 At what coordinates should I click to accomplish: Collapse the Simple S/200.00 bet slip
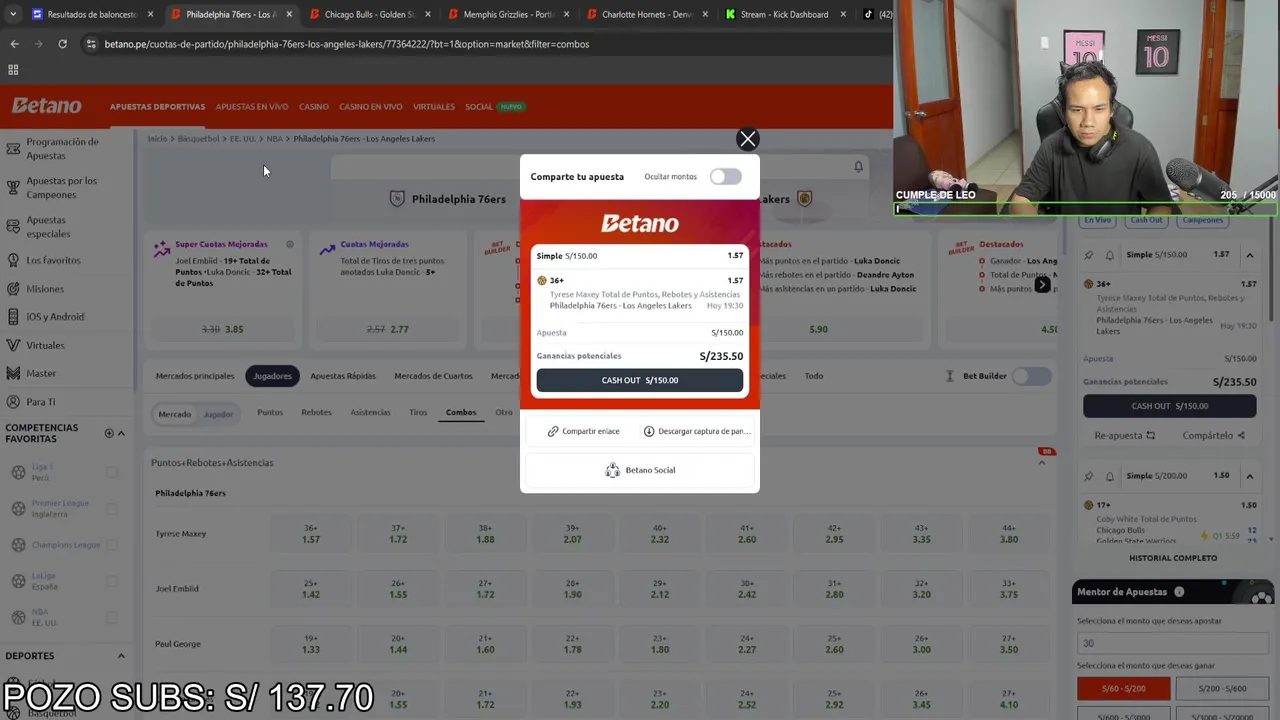(1250, 476)
